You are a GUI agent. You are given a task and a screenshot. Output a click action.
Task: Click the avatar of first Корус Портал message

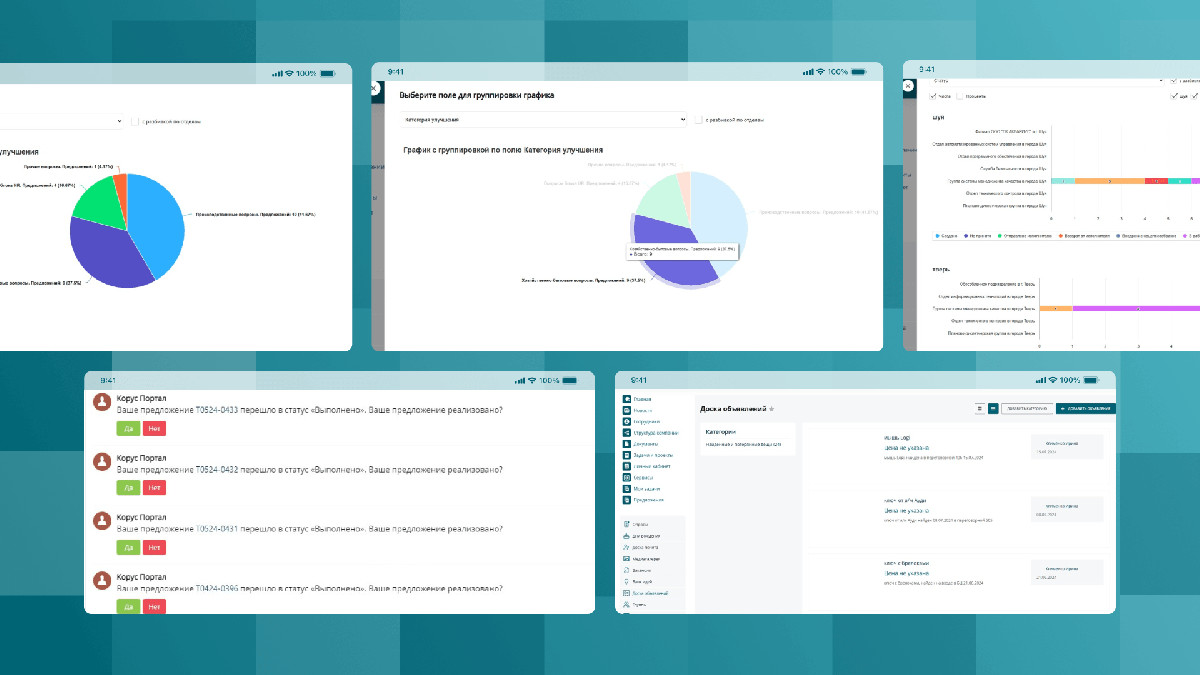(x=101, y=402)
